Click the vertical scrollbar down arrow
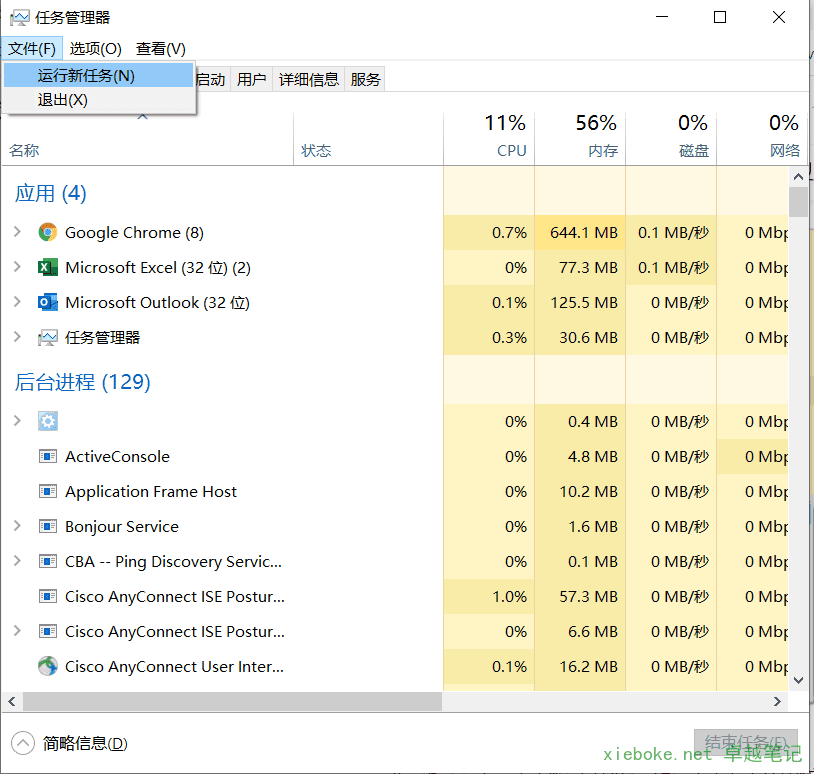 pyautogui.click(x=797, y=678)
